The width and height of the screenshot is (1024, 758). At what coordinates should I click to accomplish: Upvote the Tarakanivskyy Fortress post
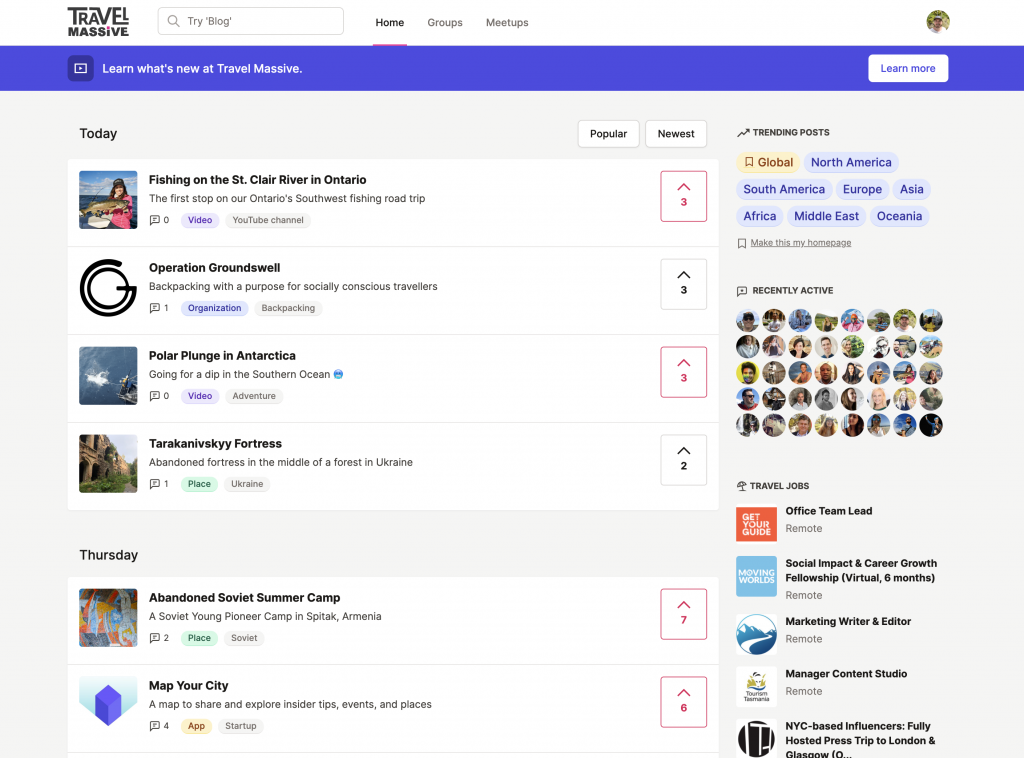coord(683,460)
